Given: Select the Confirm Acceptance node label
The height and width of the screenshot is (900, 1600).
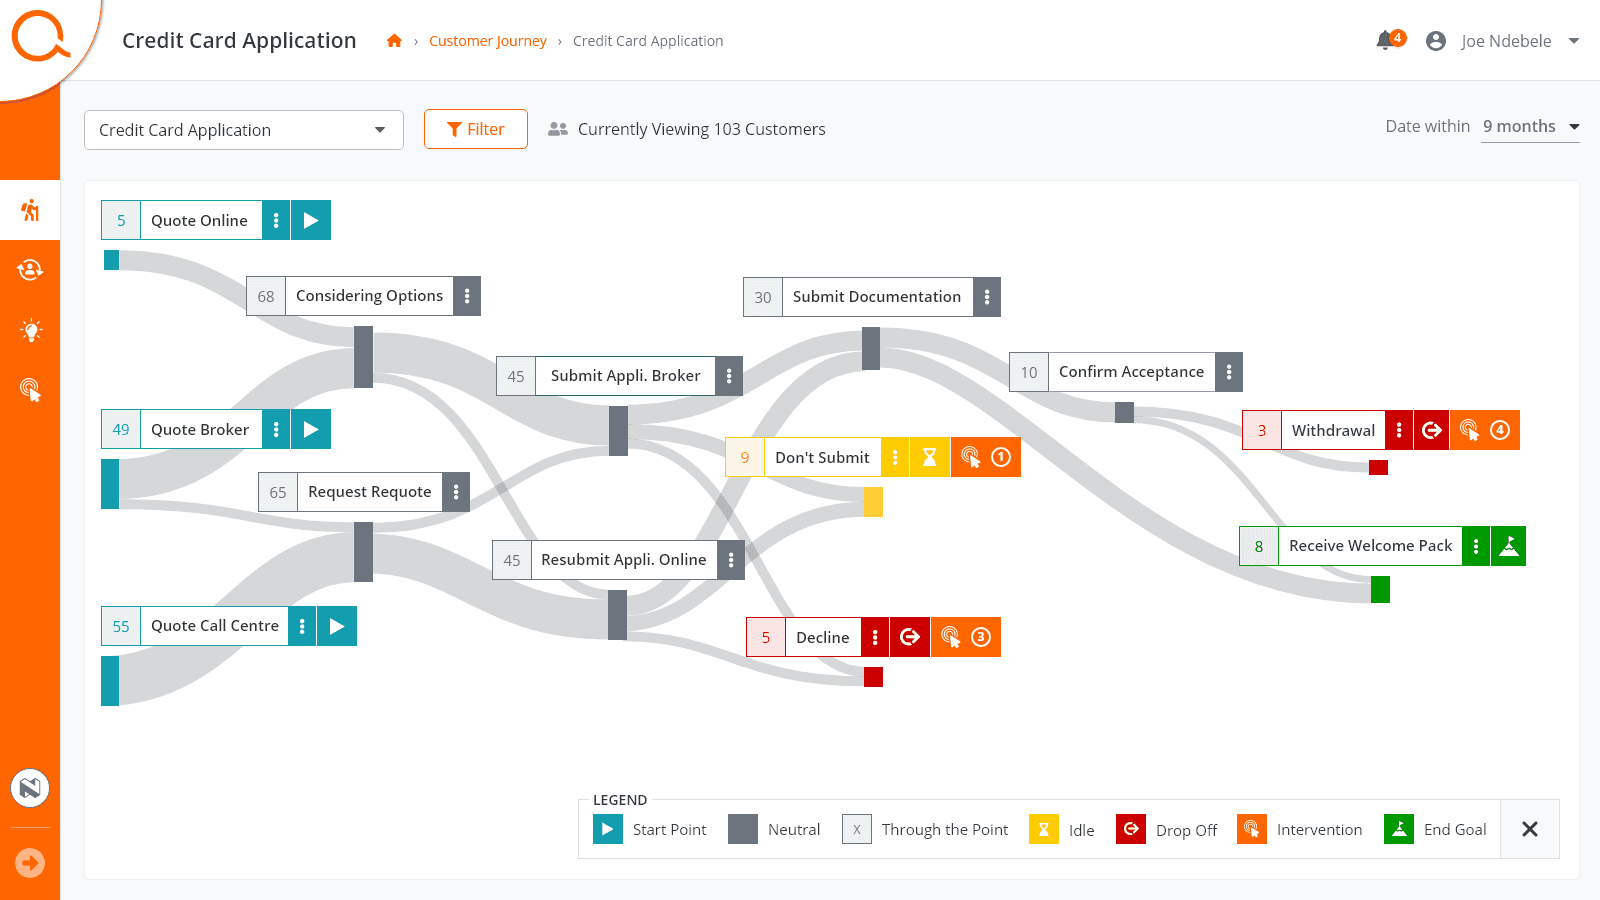Looking at the screenshot, I should pyautogui.click(x=1131, y=372).
